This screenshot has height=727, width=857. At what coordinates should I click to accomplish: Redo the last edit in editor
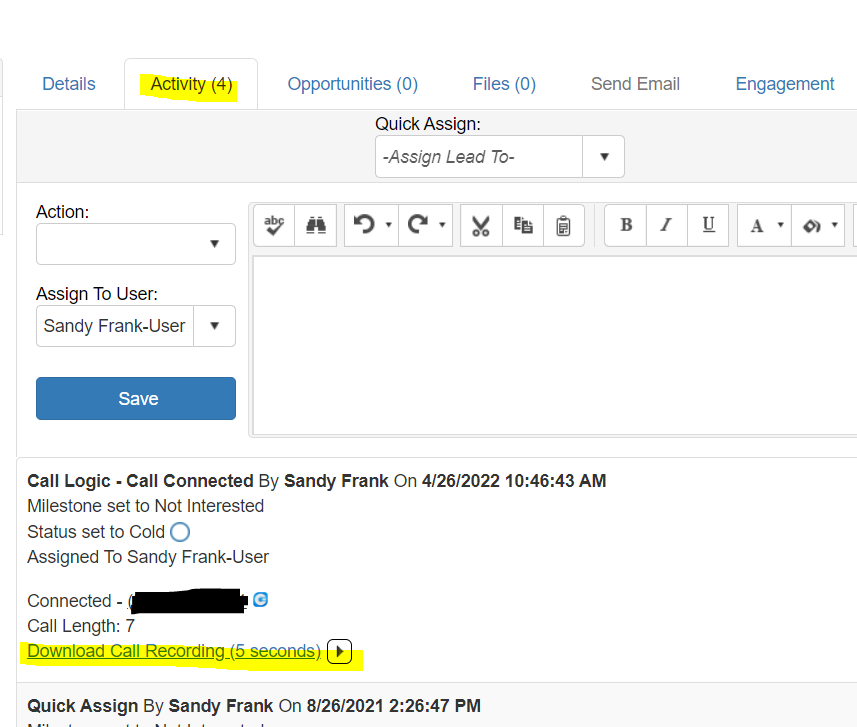coord(418,225)
